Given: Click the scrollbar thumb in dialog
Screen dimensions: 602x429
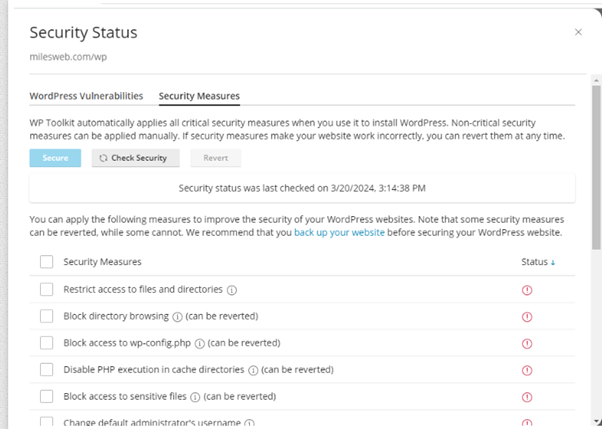Looking at the screenshot, I should 596,167.
